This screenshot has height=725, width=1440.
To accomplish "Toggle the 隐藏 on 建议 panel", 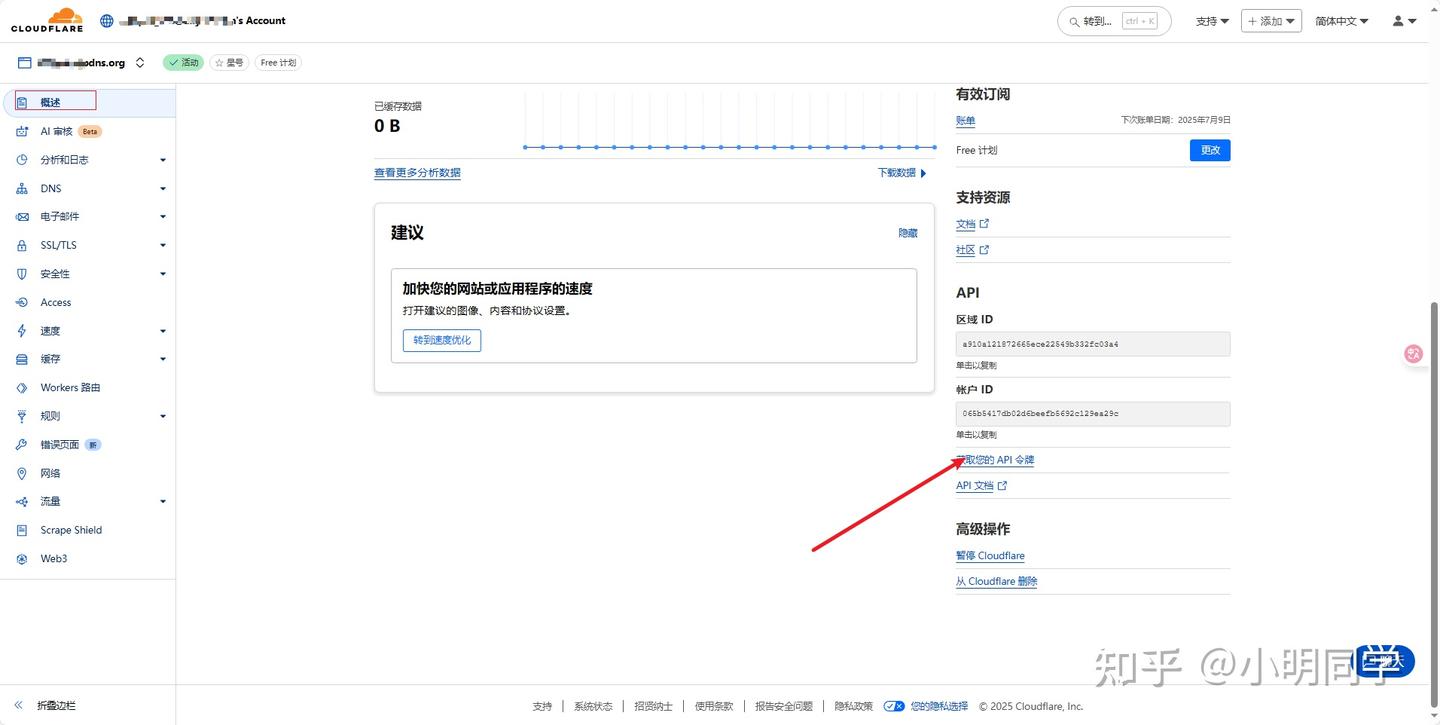I will [907, 232].
